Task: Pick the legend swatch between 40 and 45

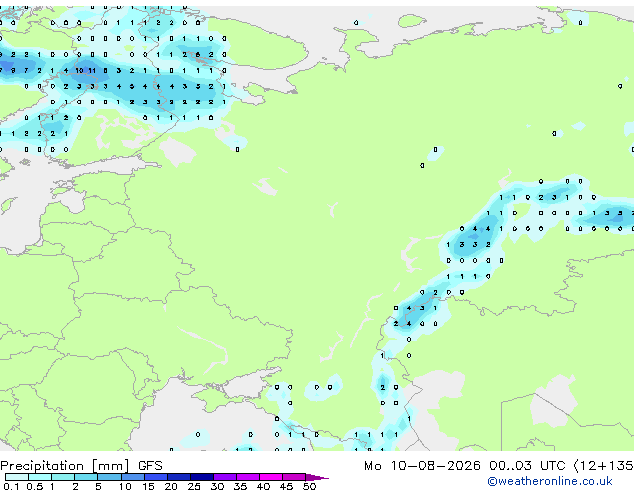Action: click(271, 477)
